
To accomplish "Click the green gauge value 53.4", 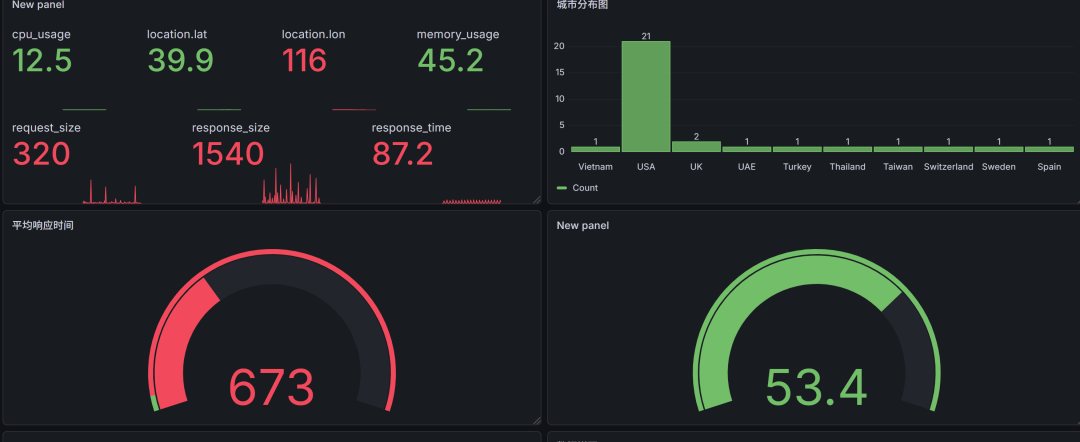I will [816, 388].
